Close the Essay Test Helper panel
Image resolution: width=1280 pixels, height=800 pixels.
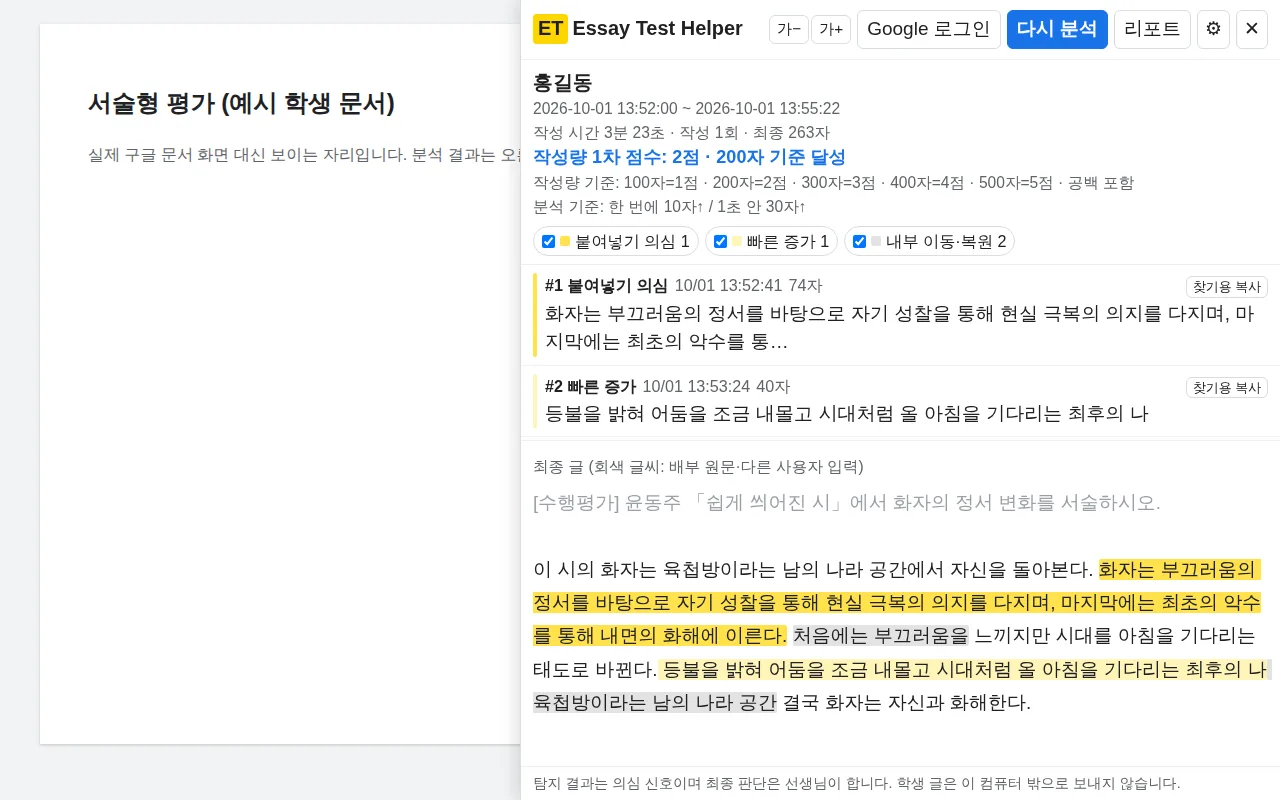coord(1252,29)
